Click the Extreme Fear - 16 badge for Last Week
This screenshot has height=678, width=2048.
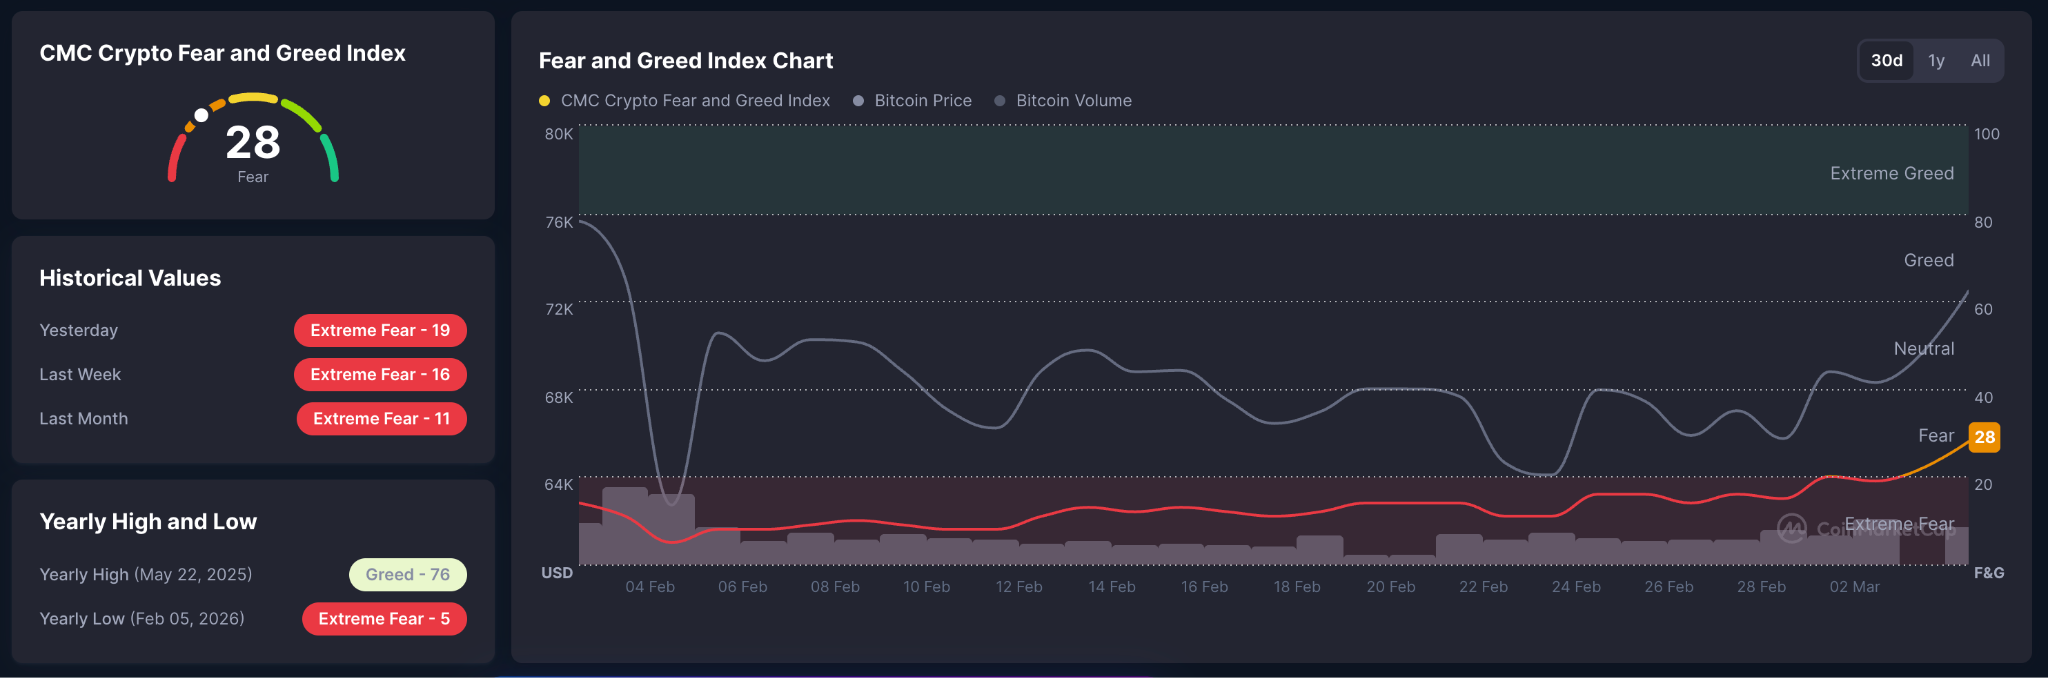380,375
